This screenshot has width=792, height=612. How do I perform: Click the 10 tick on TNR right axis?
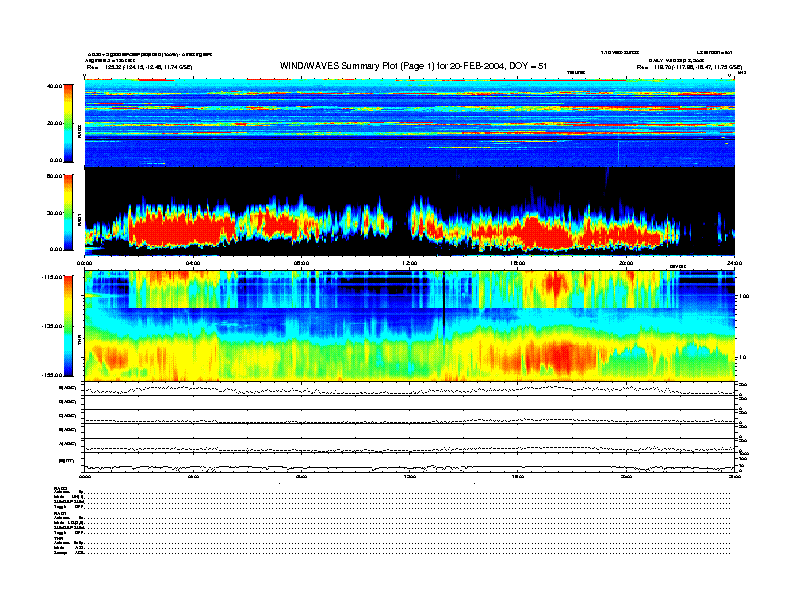[740, 357]
